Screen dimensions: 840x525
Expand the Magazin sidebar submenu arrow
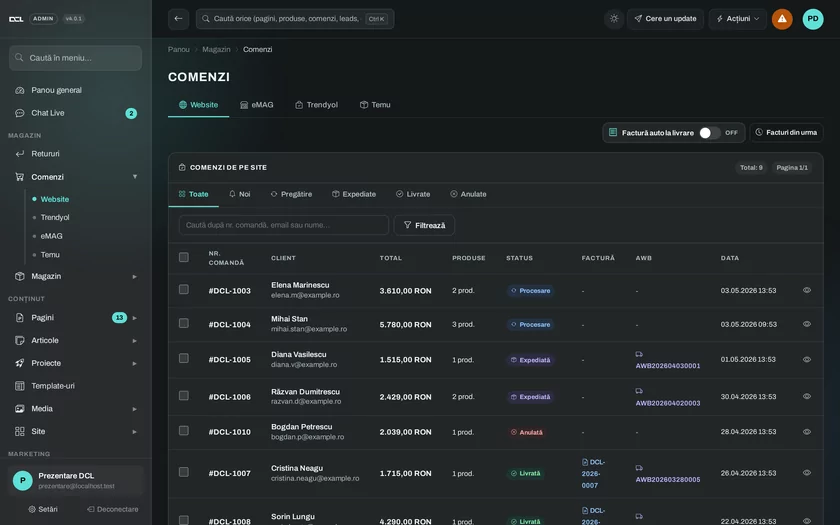pyautogui.click(x=135, y=276)
